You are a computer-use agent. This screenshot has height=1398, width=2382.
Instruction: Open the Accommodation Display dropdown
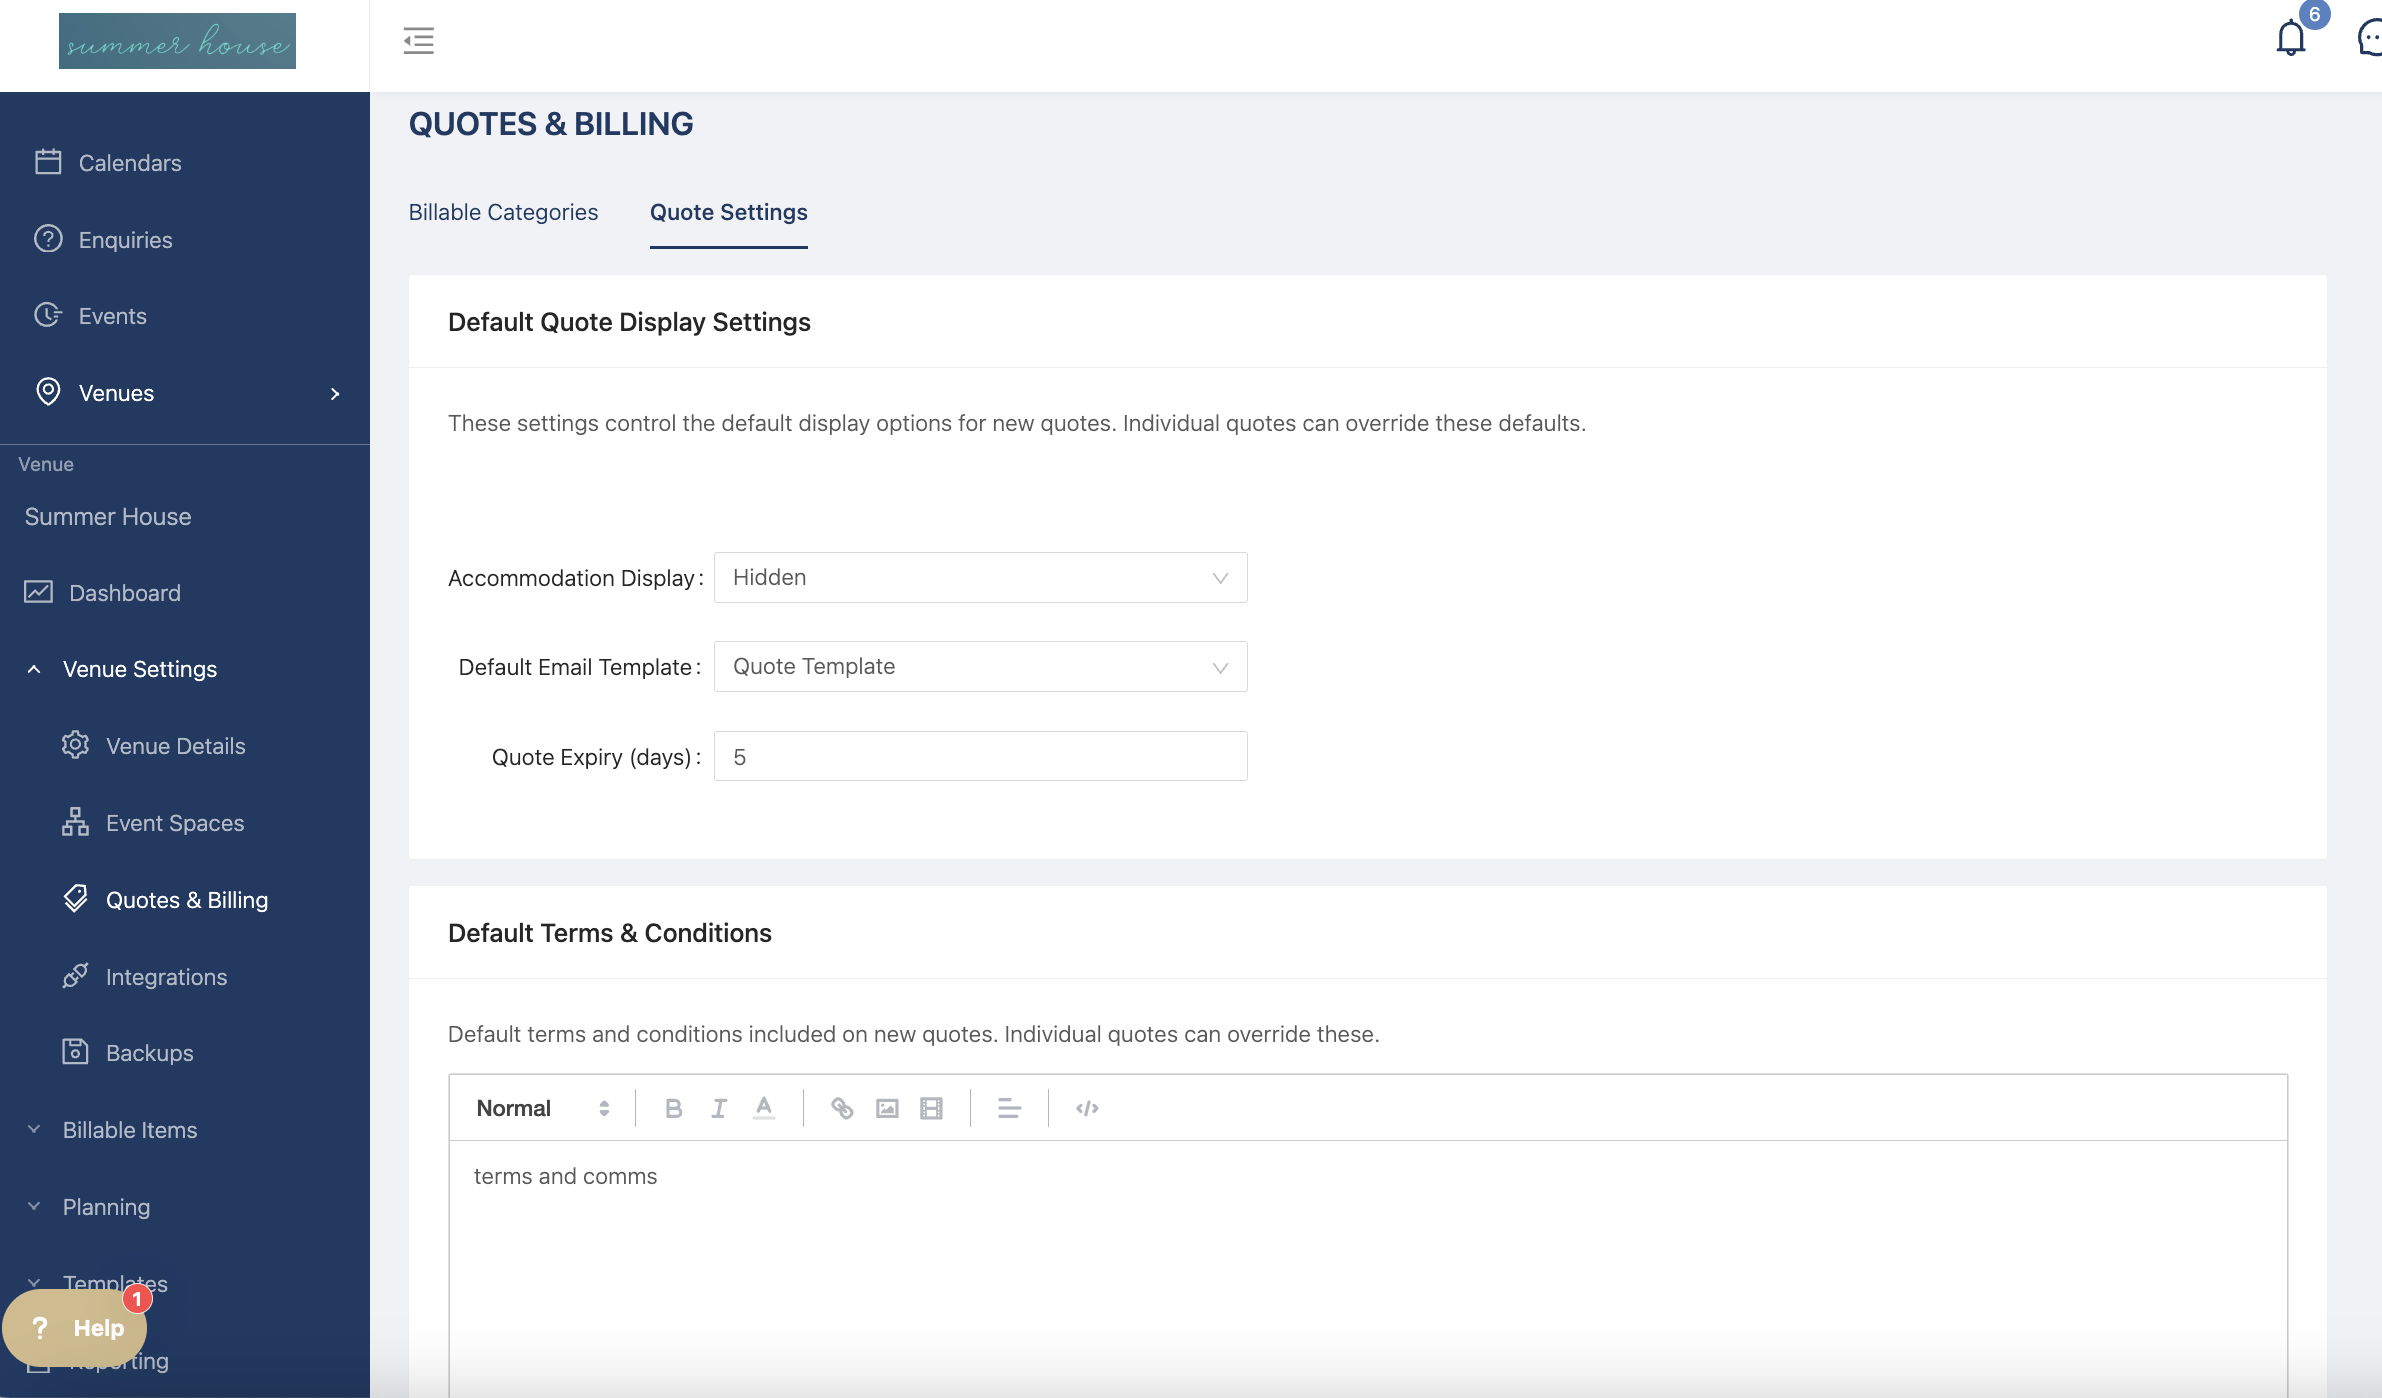tap(980, 578)
